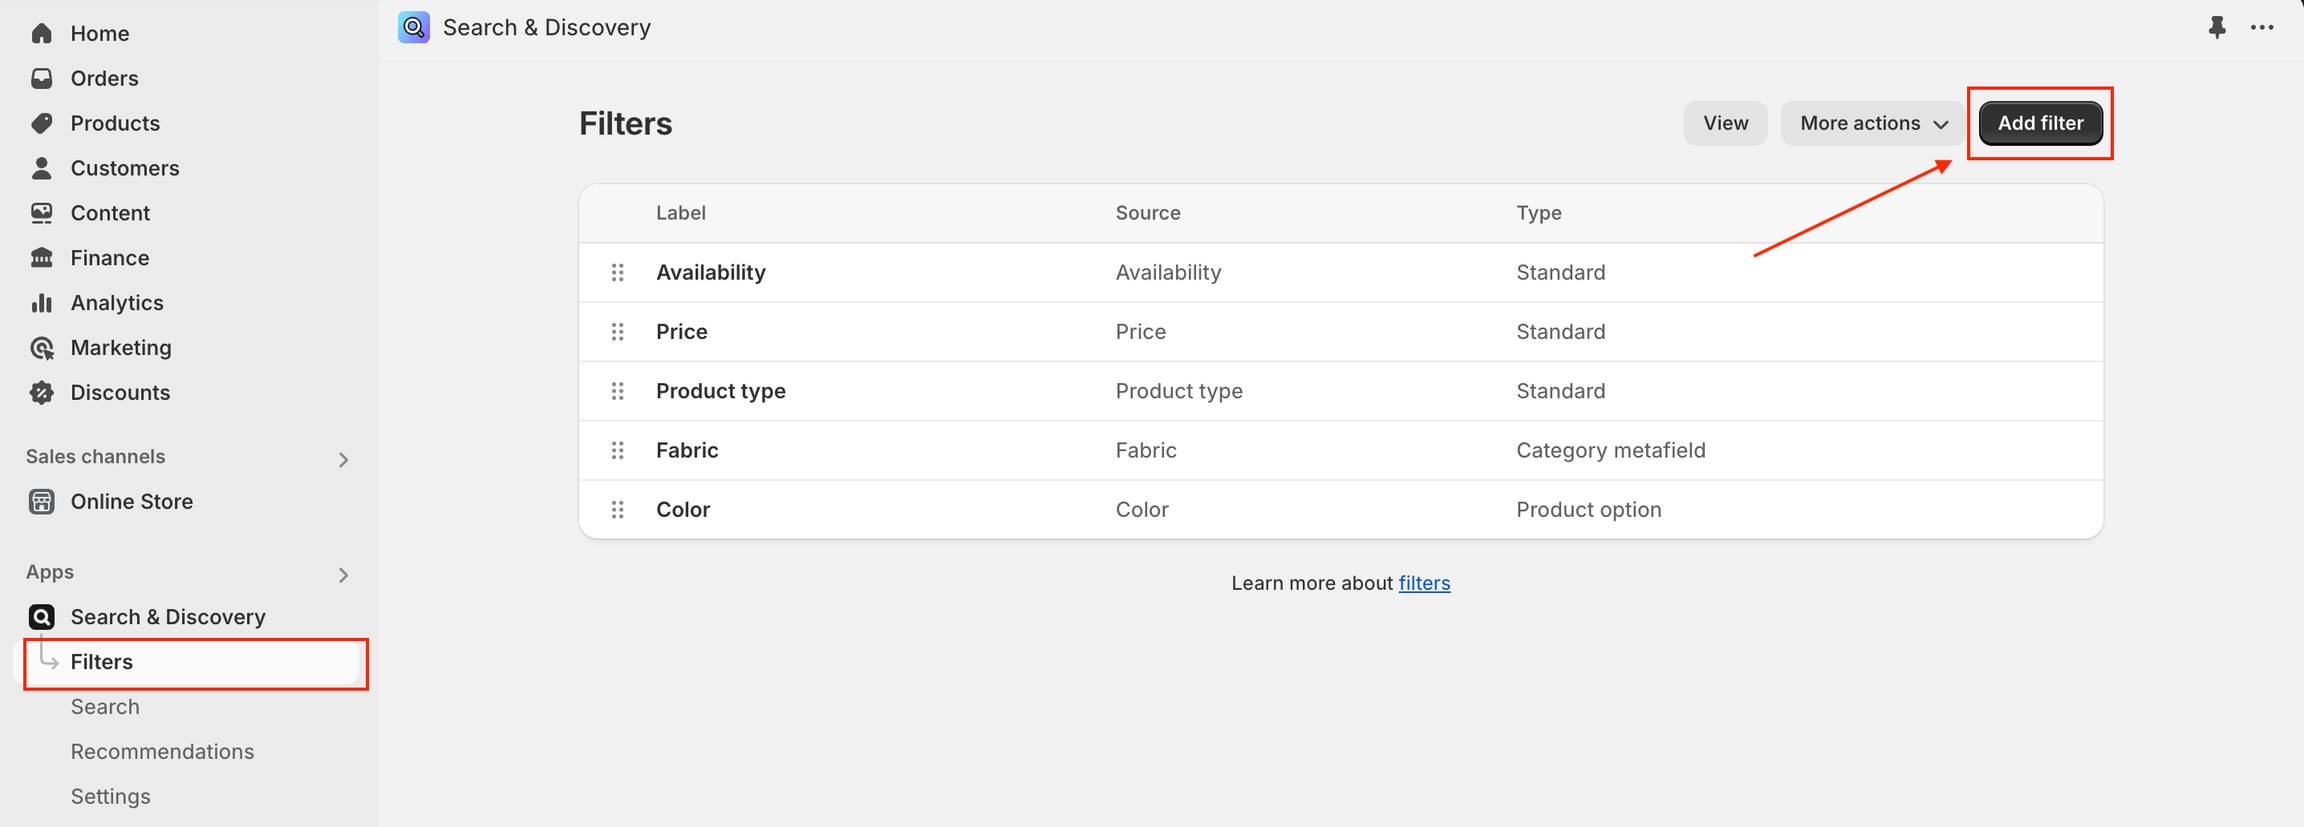Image resolution: width=2304 pixels, height=827 pixels.
Task: Open the Product type filter row
Action: [721, 391]
